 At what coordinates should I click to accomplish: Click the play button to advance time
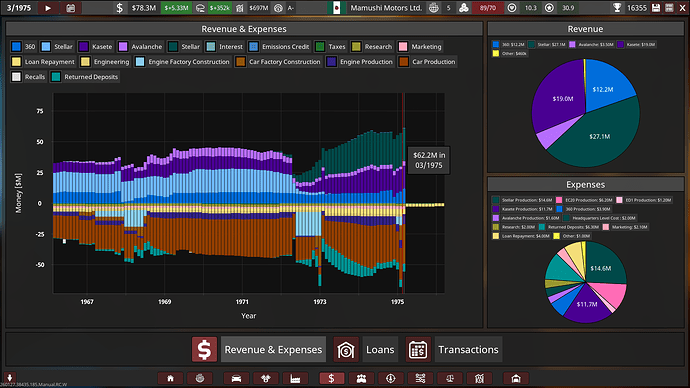coord(48,8)
